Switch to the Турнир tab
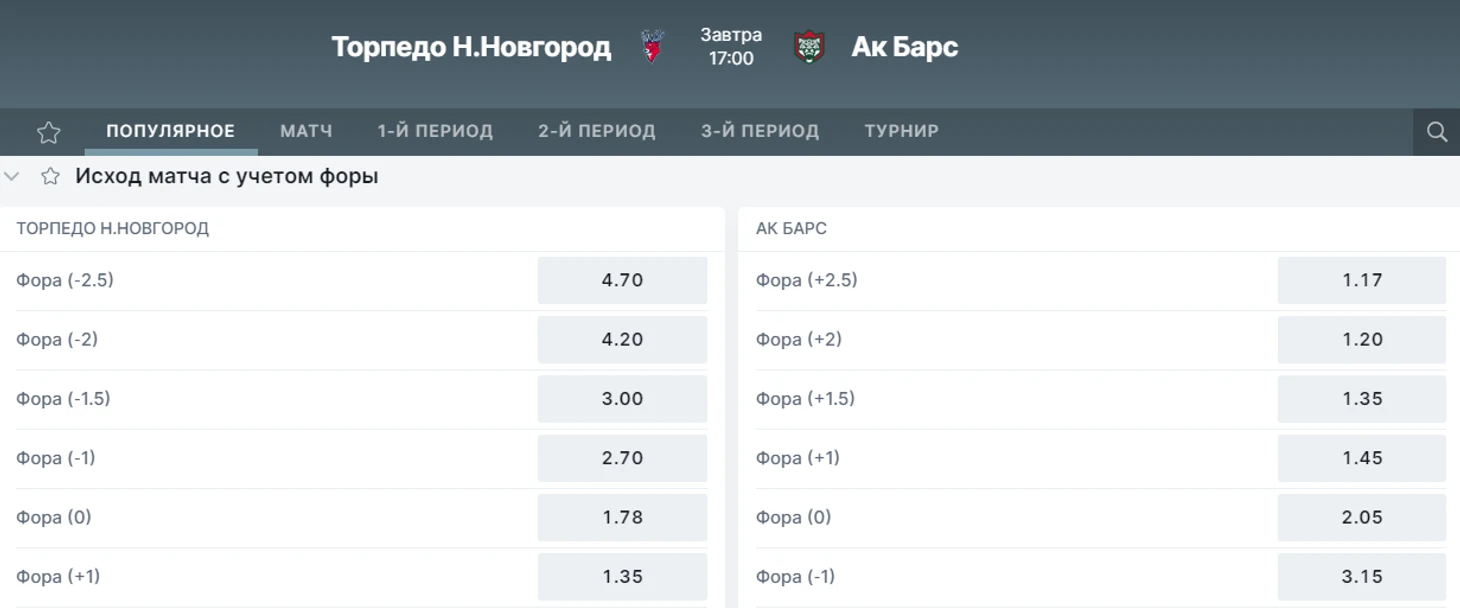Screen dimensions: 1460x608 901,131
